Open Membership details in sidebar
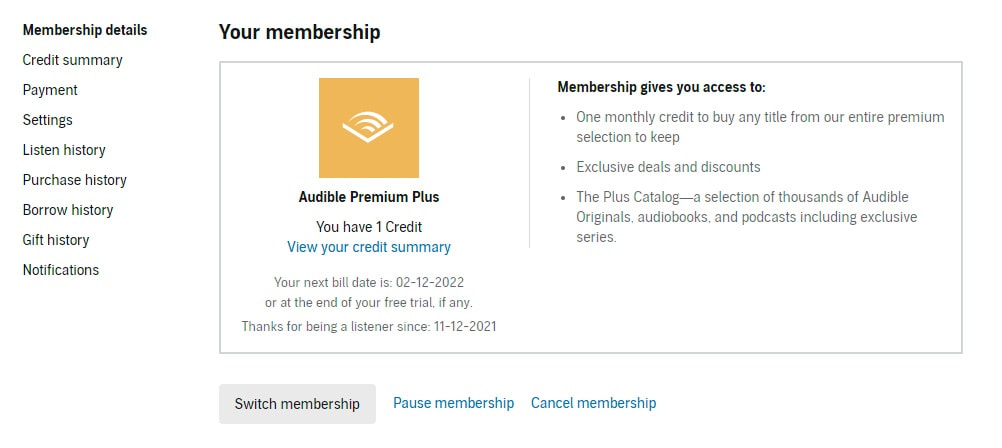The height and width of the screenshot is (448, 1002). click(x=85, y=30)
